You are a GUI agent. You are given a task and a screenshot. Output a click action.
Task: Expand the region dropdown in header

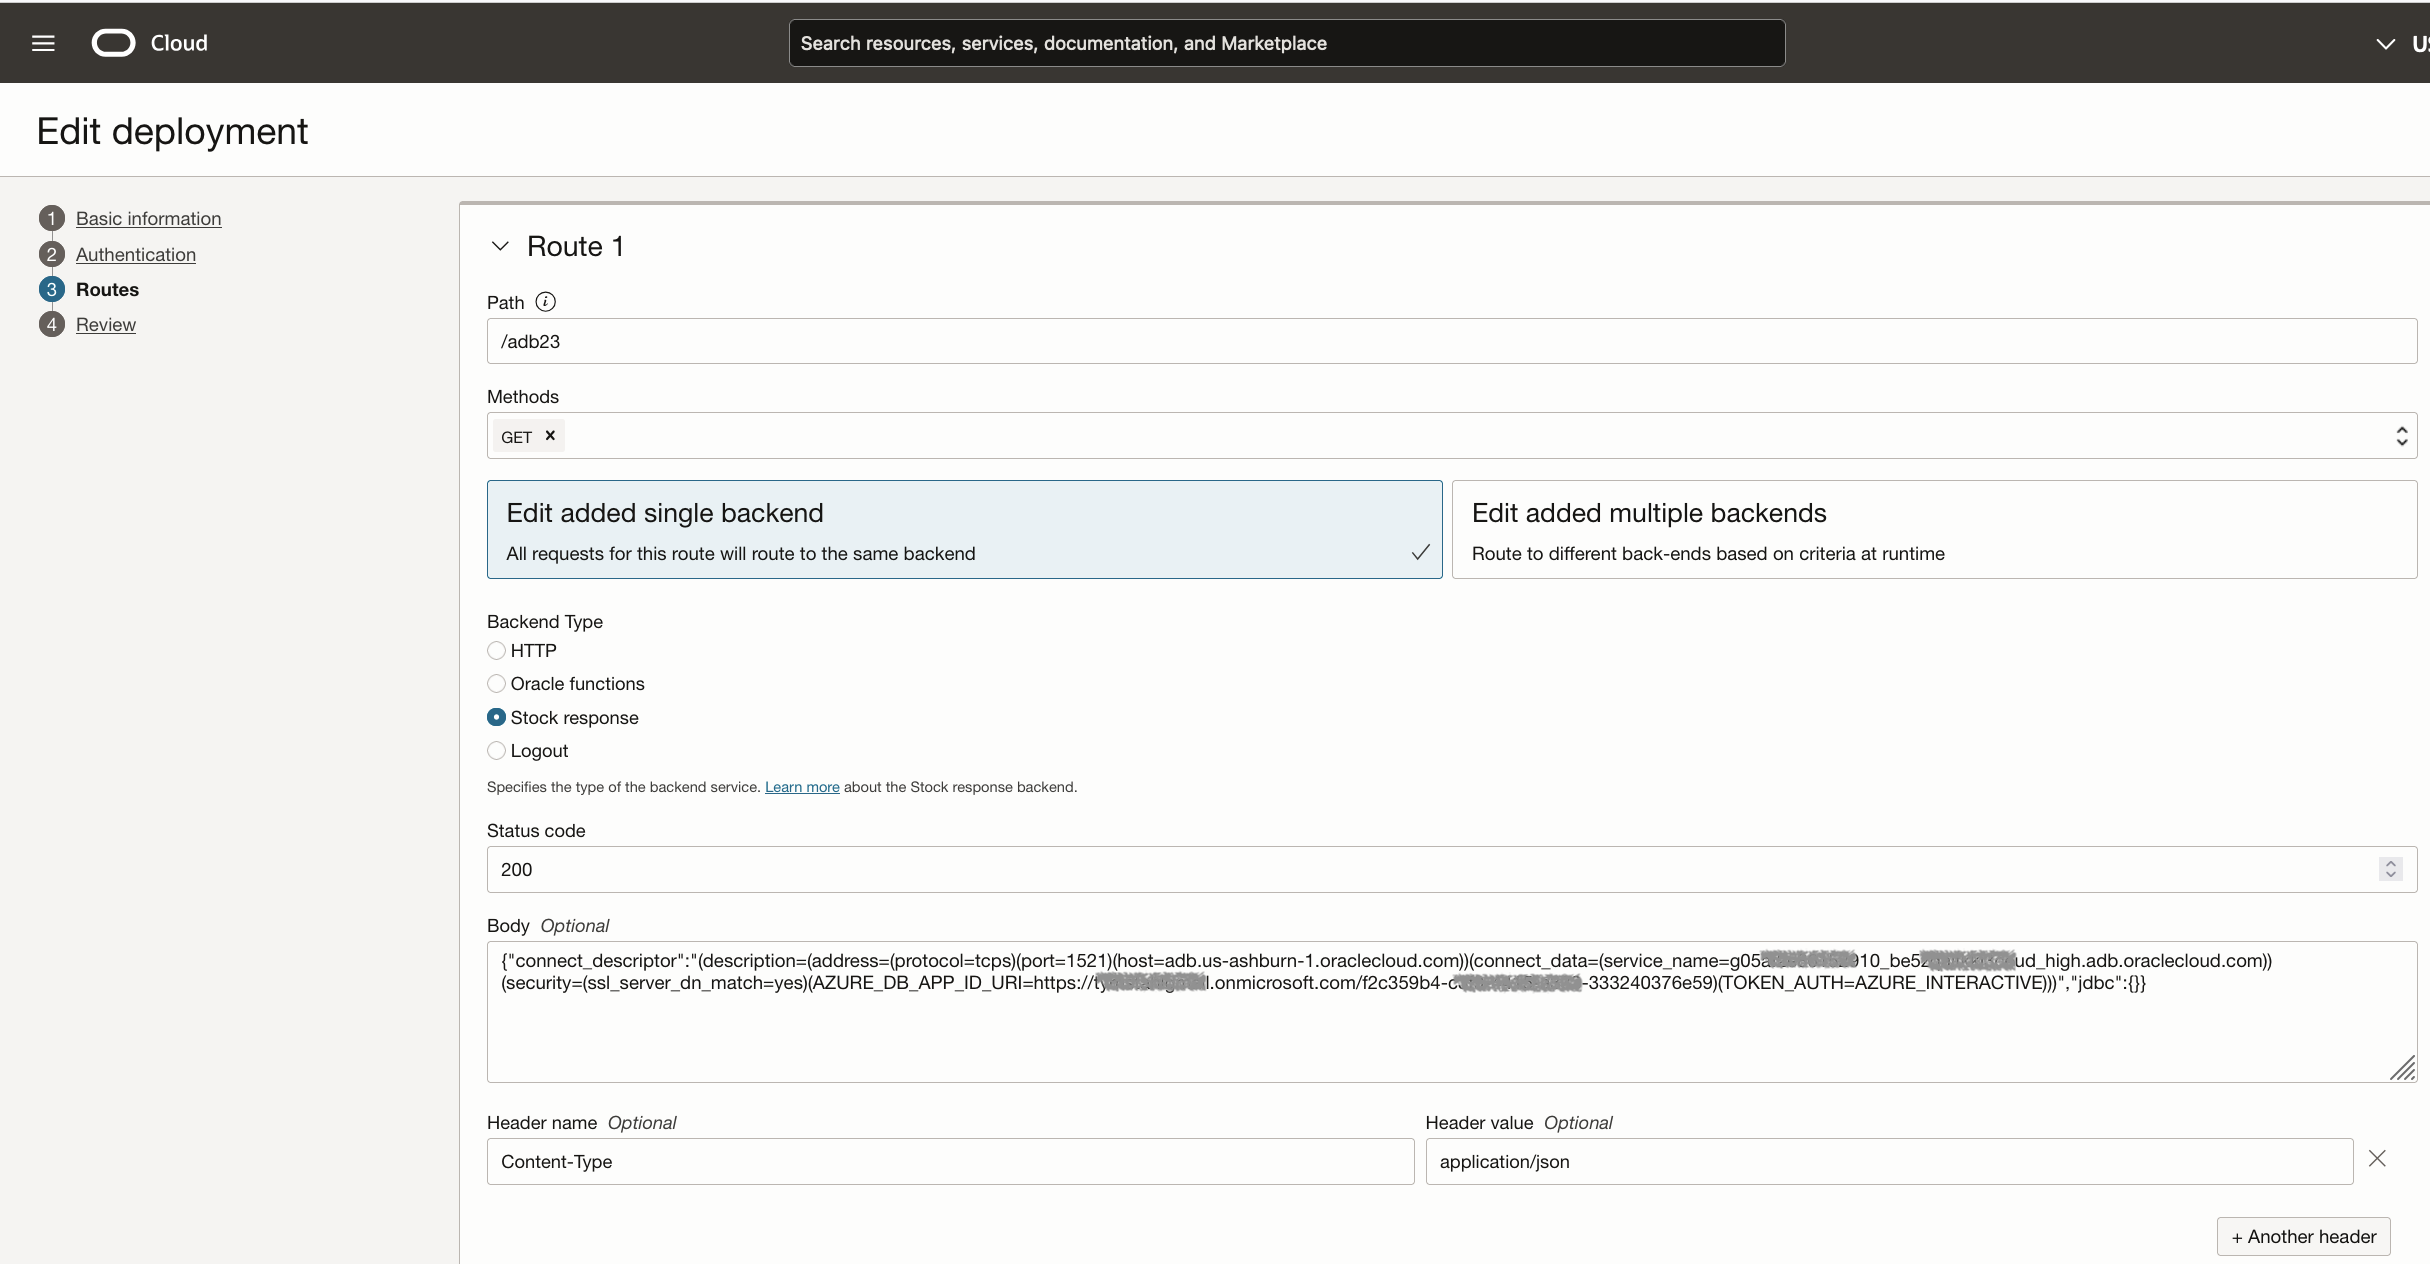pyautogui.click(x=2385, y=44)
